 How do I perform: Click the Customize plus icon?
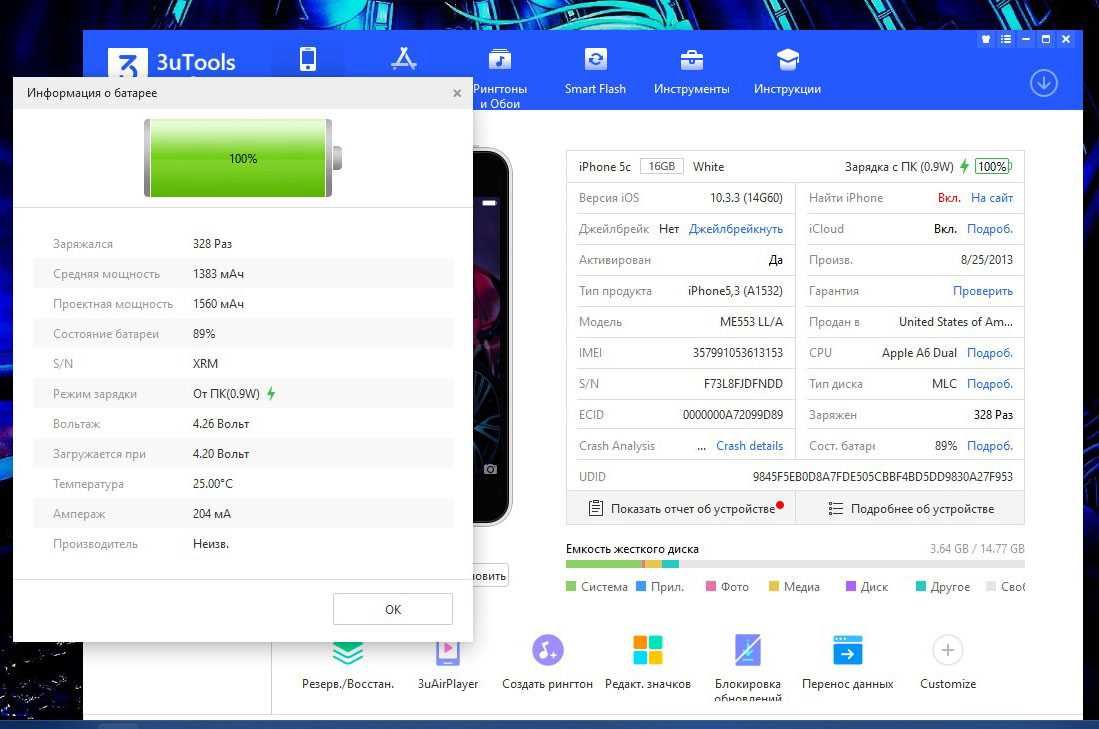948,650
